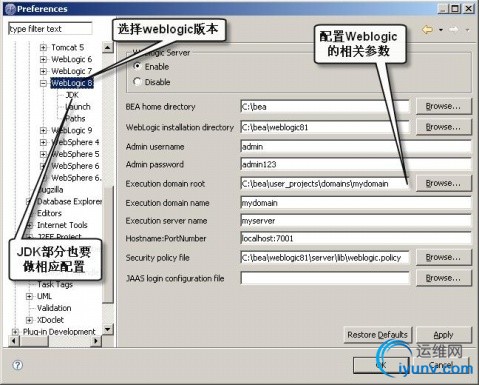Select the Disable radio button
This screenshot has width=479, height=385.
pyautogui.click(x=137, y=81)
